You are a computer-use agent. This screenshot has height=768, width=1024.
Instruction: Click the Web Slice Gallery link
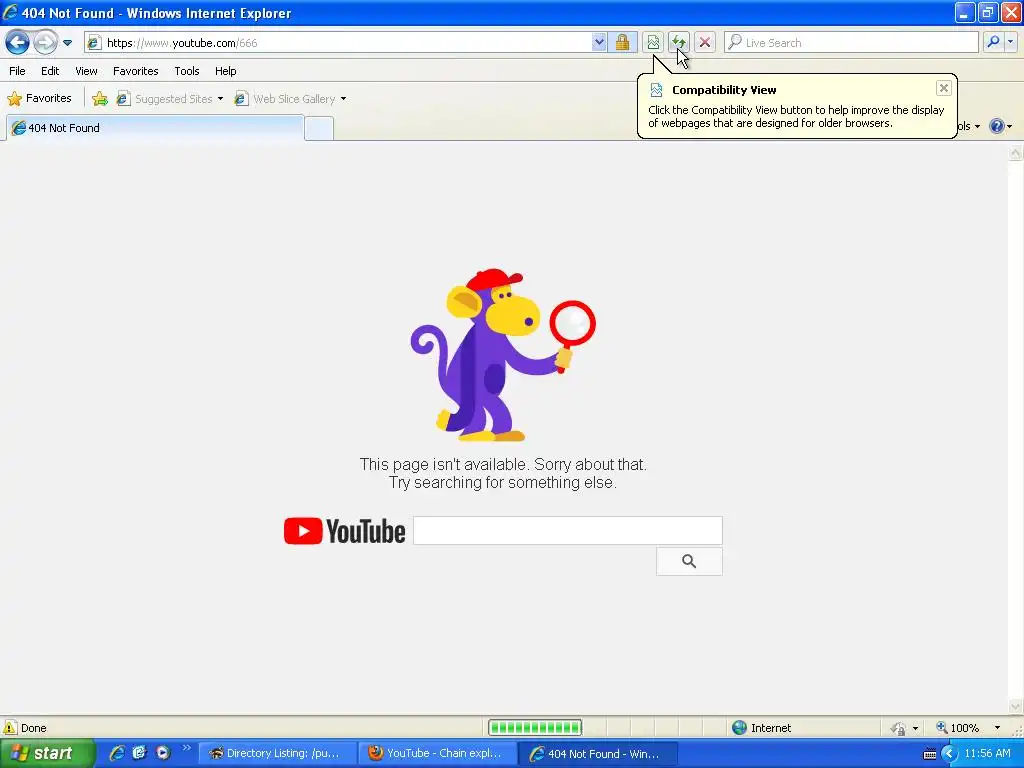(x=285, y=99)
